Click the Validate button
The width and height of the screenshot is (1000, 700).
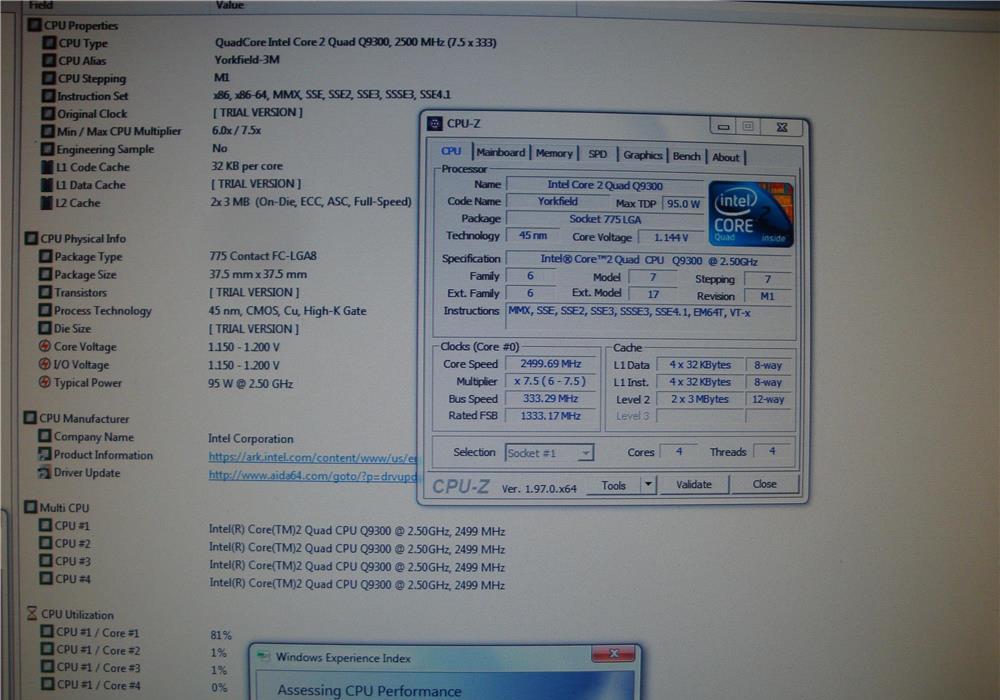pyautogui.click(x=694, y=485)
